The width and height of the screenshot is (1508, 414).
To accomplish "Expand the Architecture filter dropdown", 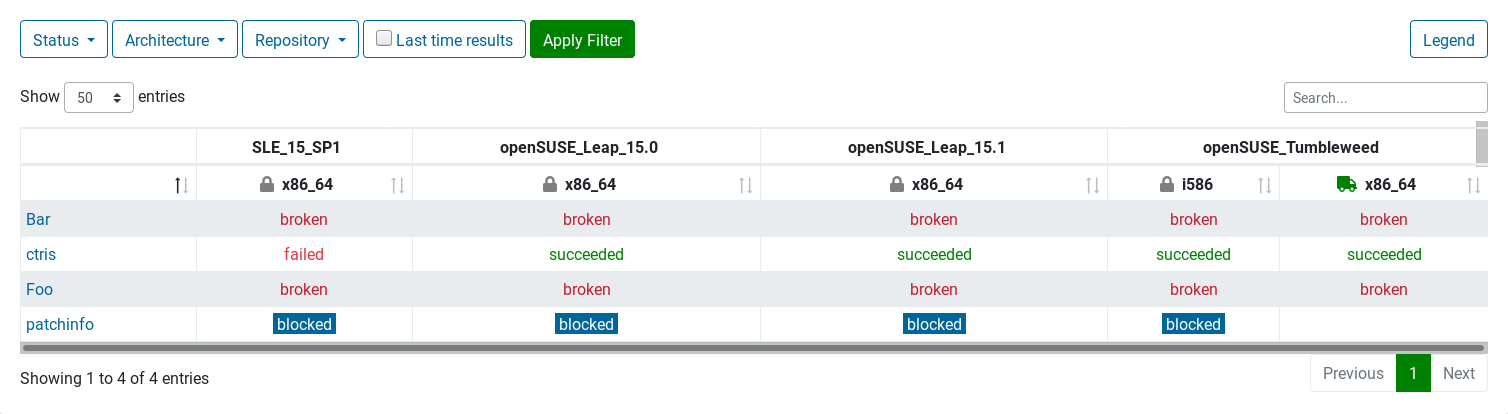I will point(175,40).
